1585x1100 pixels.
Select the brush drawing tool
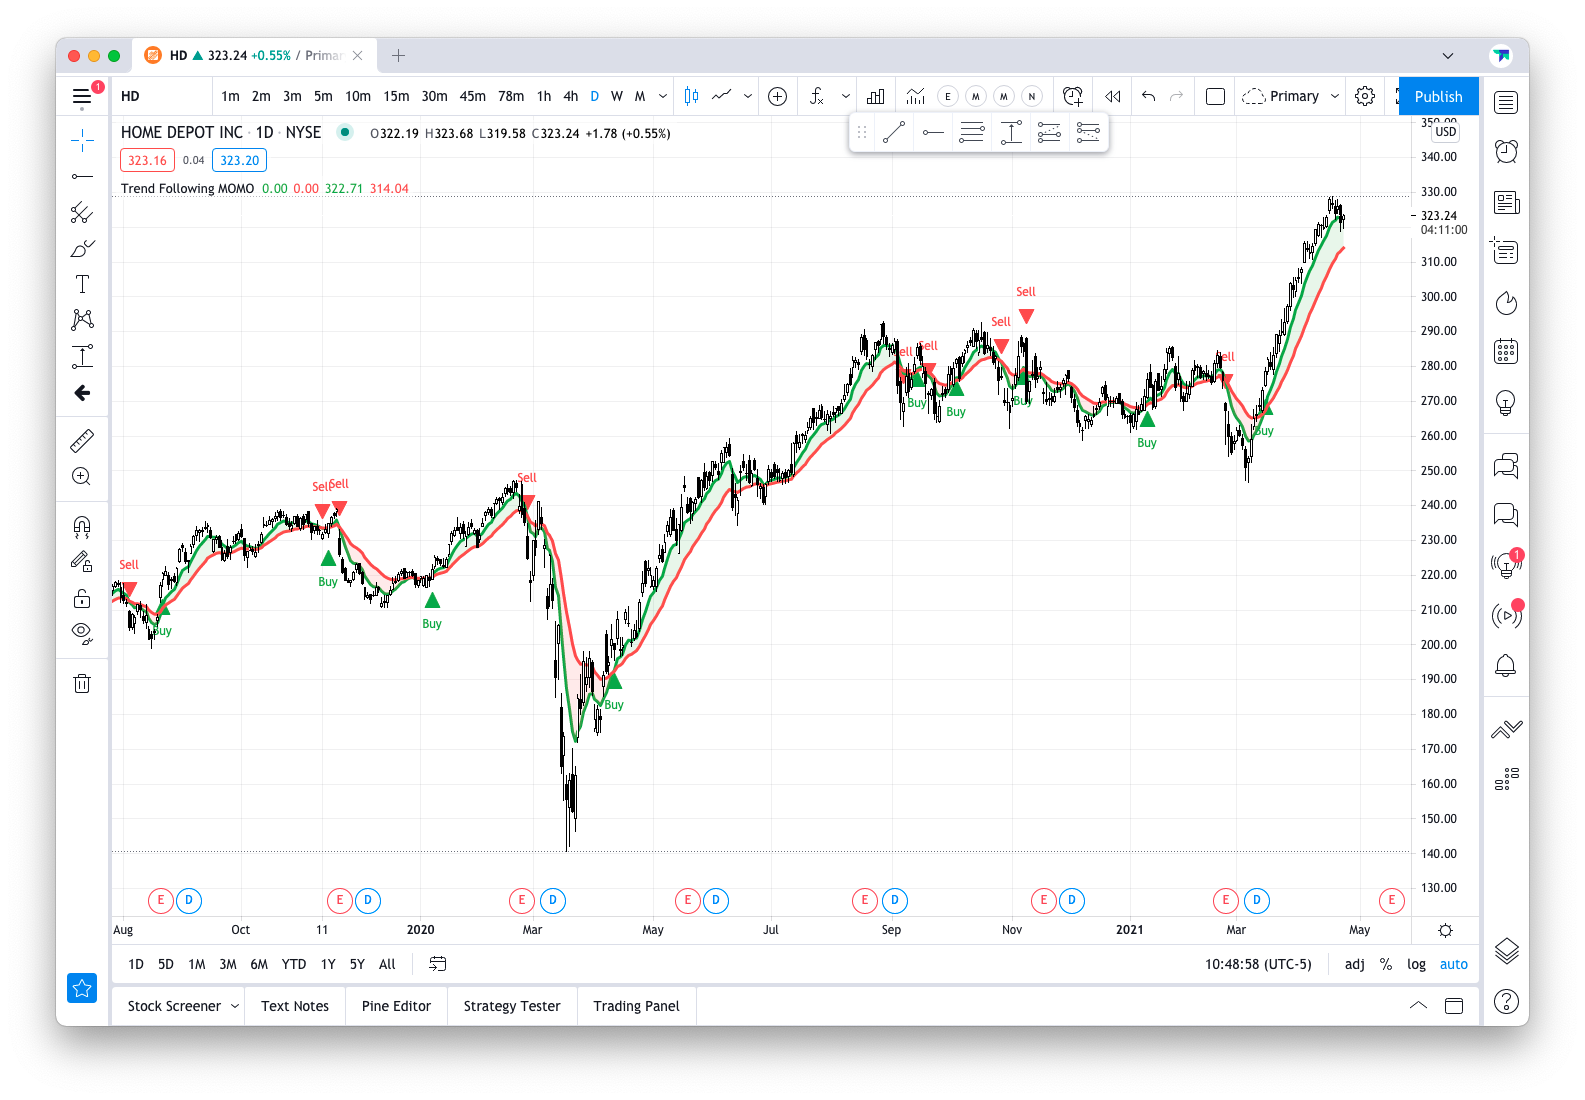(82, 248)
